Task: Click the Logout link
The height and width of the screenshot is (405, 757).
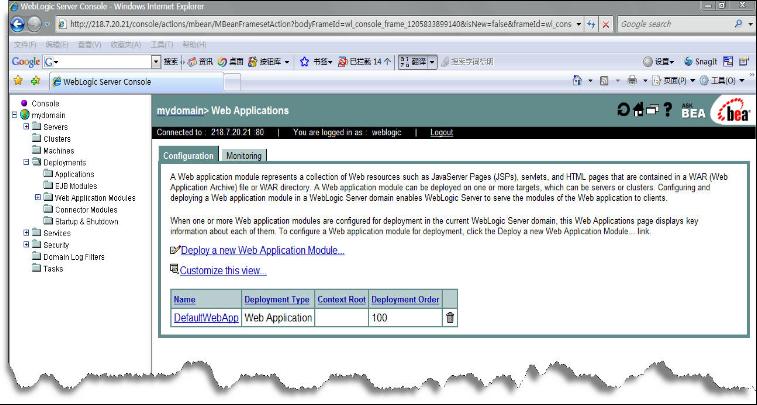Action: (x=441, y=132)
